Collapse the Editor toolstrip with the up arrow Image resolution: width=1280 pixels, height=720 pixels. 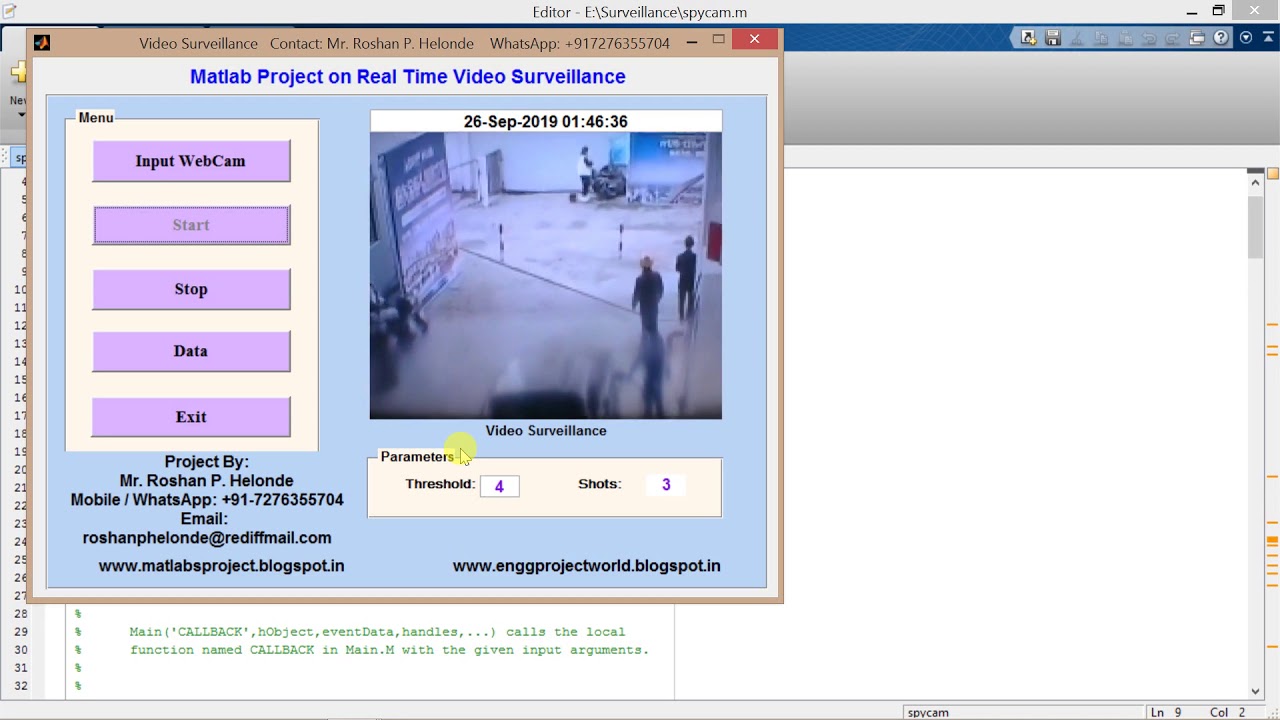click(x=1267, y=38)
